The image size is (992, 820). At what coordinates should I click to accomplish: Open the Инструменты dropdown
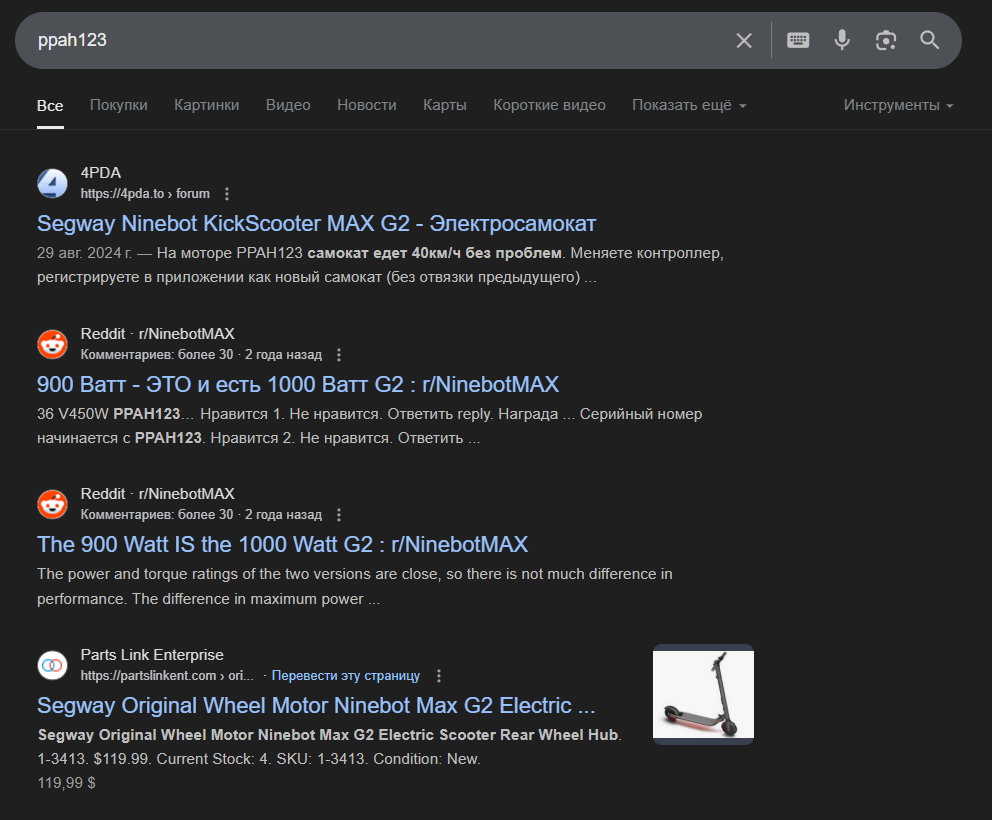(x=898, y=105)
